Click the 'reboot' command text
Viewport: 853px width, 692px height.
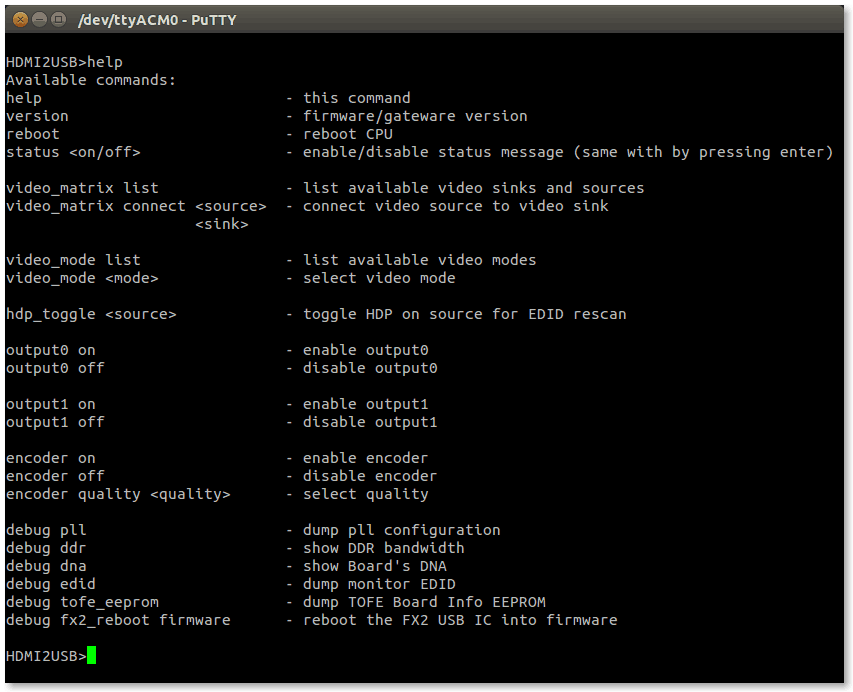(33, 134)
